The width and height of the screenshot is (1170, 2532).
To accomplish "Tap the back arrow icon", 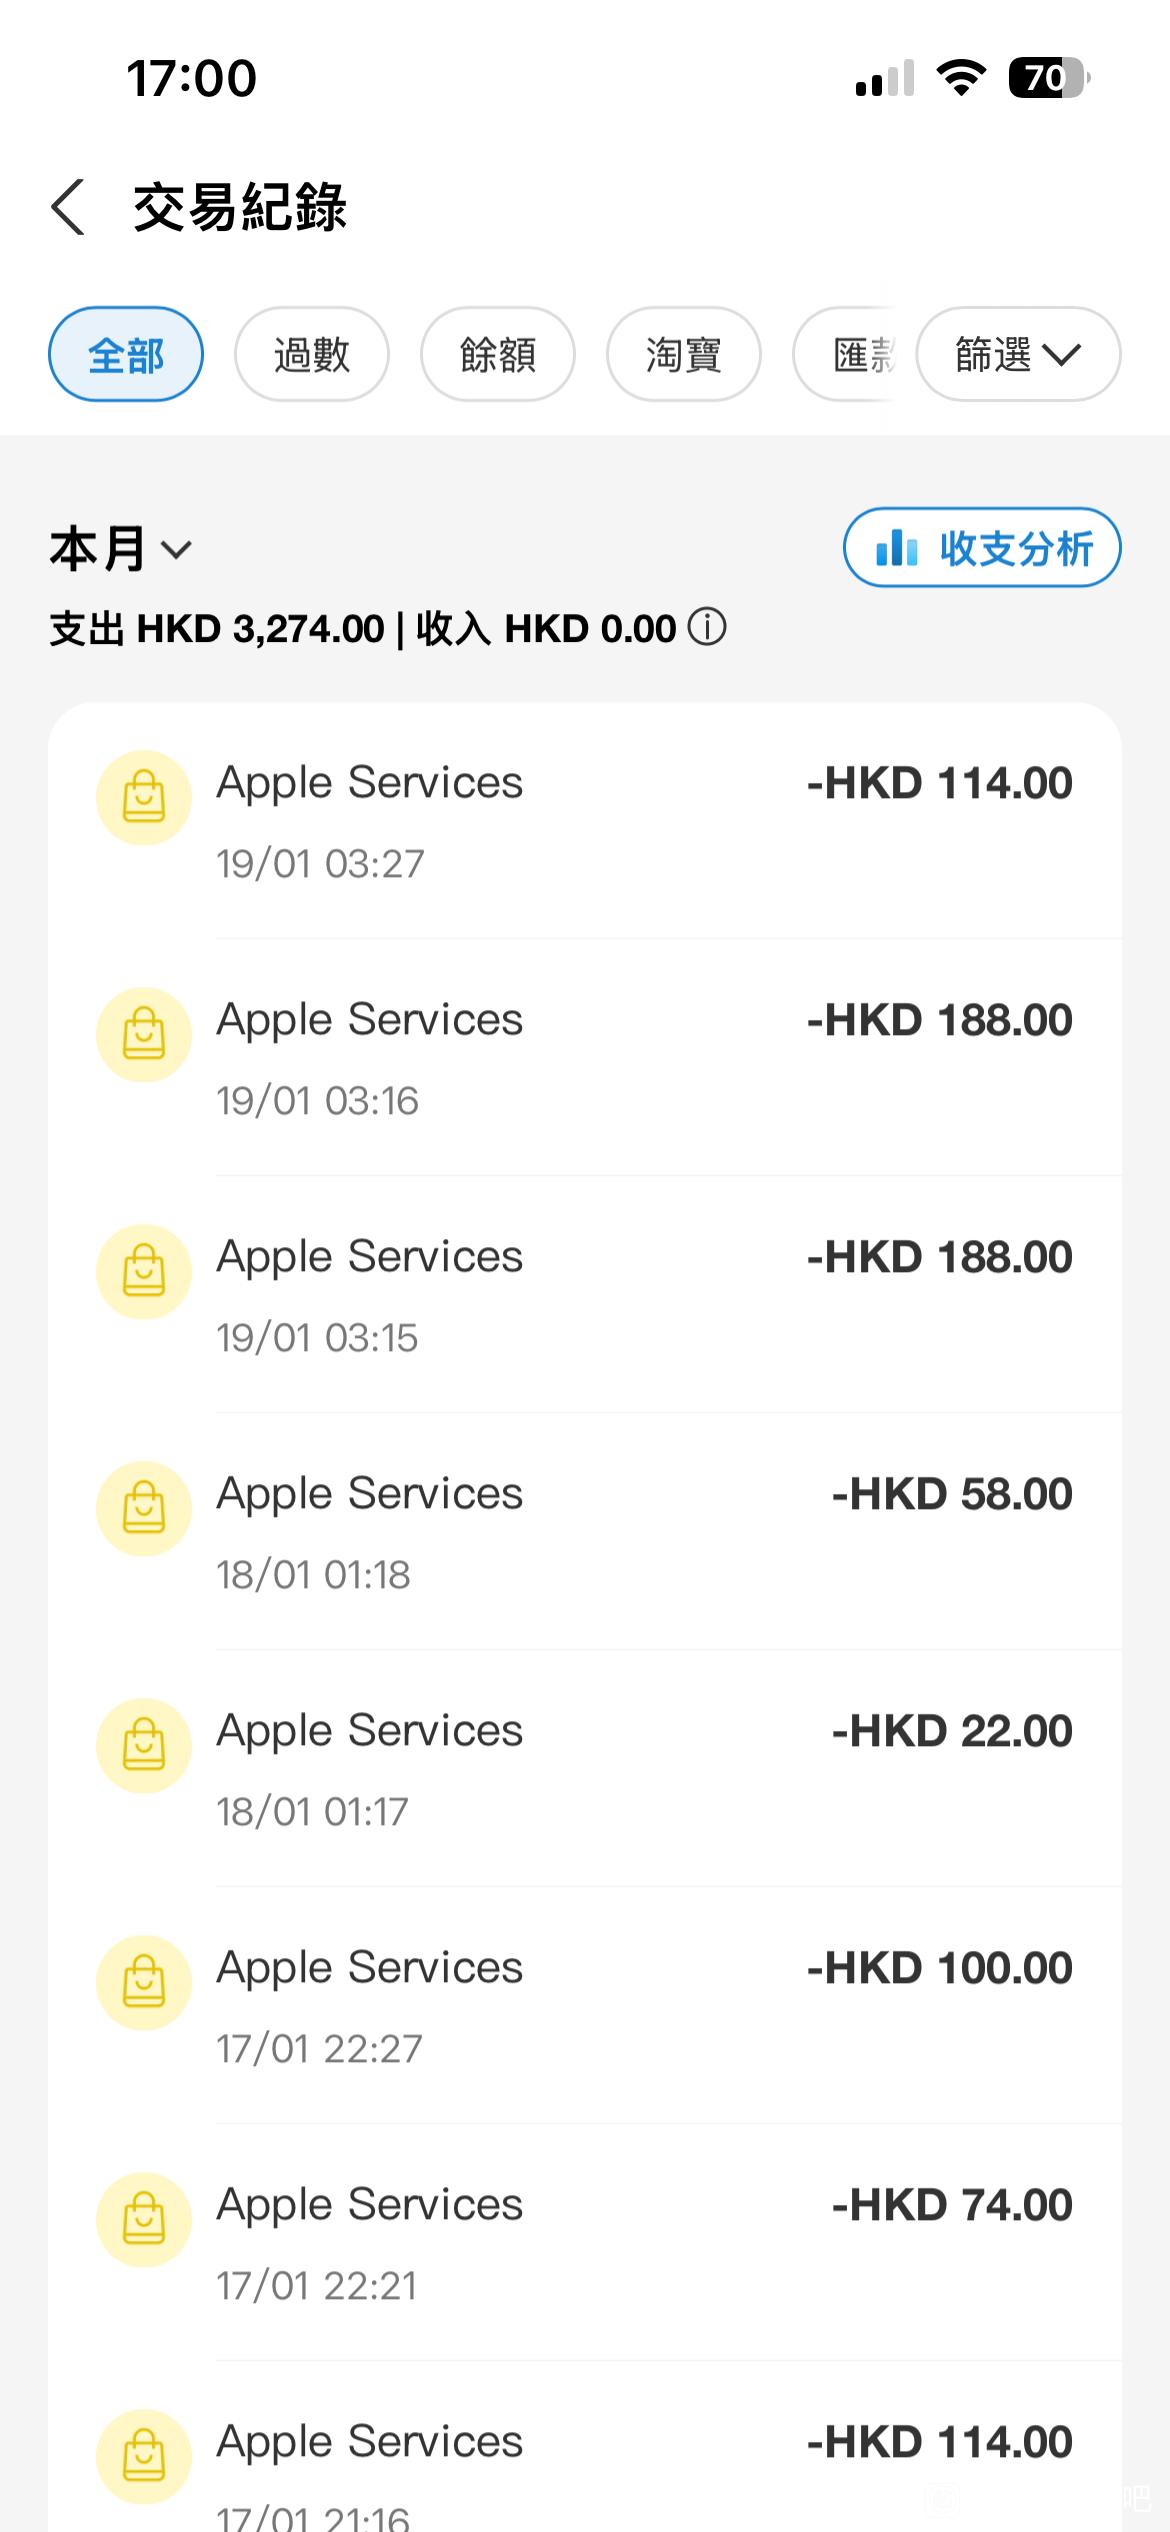I will click(68, 208).
